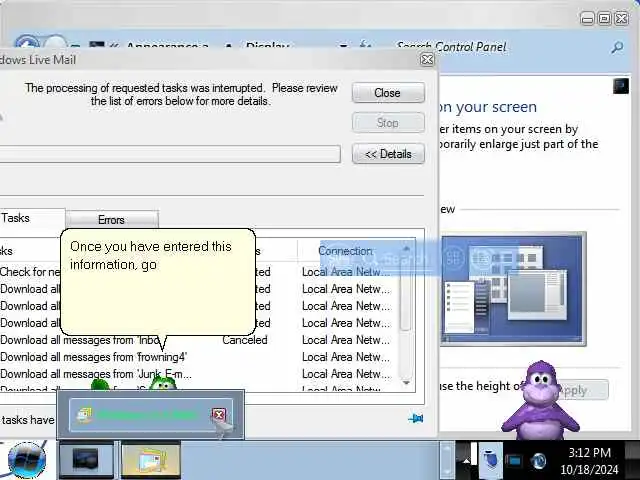Switch to the Errors tab
The width and height of the screenshot is (640, 480).
tap(111, 220)
